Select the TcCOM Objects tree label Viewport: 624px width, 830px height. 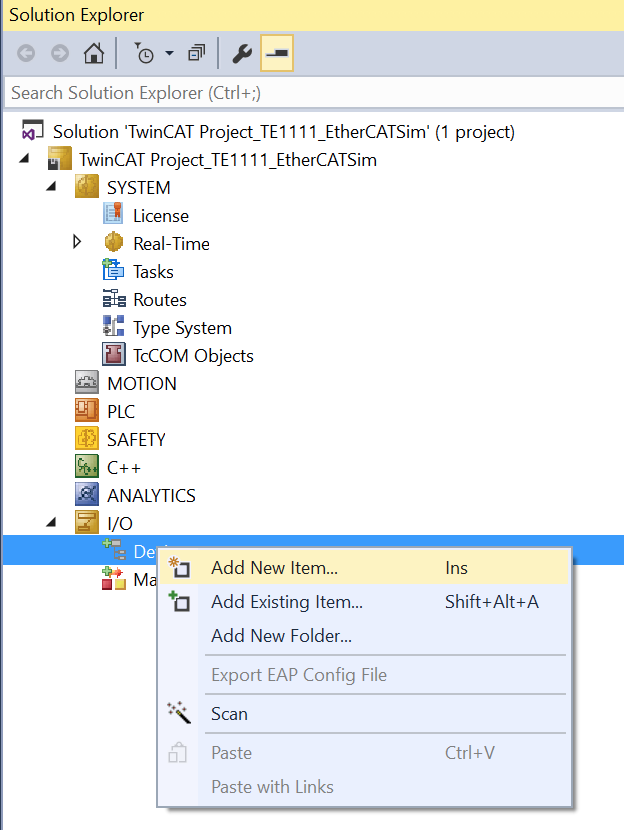[x=194, y=356]
